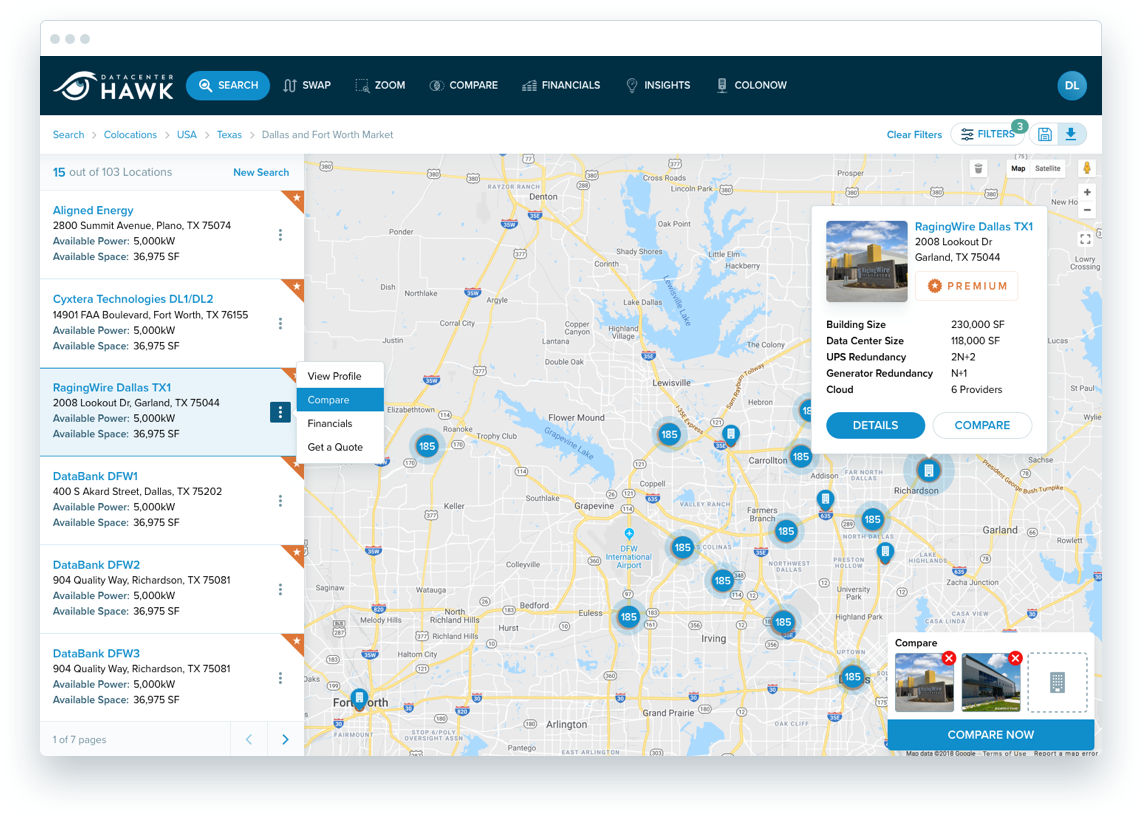
Task: Toggle fullscreen map view
Action: tap(1085, 239)
